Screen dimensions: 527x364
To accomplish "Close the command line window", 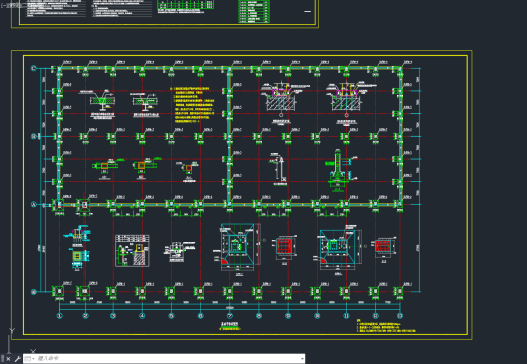I will pyautogui.click(x=8, y=359).
